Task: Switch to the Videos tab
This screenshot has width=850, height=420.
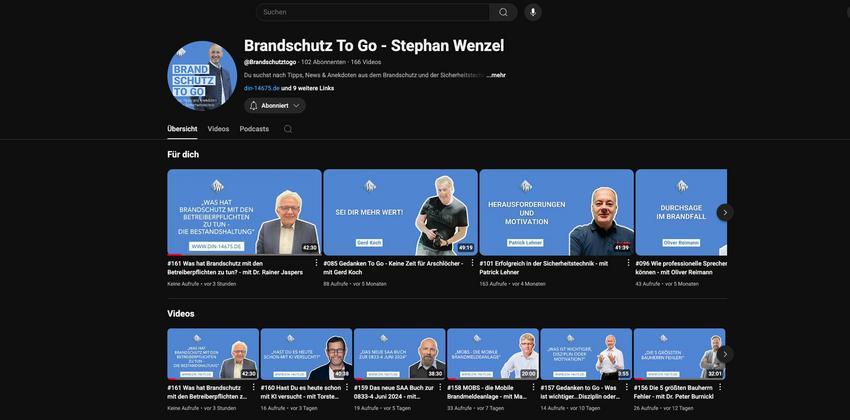Action: pyautogui.click(x=218, y=129)
